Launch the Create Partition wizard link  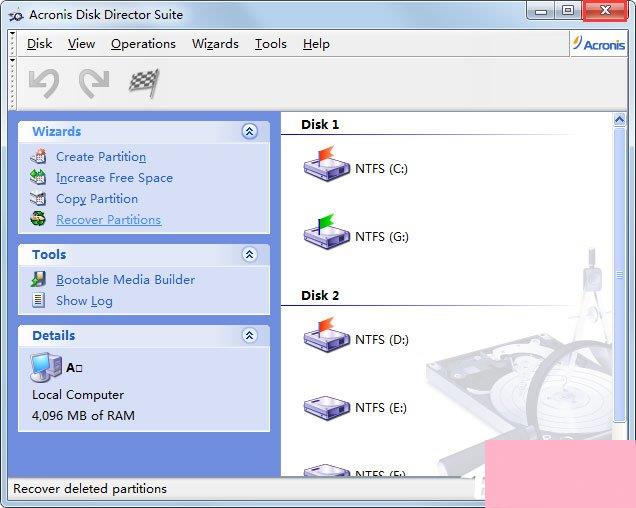101,157
